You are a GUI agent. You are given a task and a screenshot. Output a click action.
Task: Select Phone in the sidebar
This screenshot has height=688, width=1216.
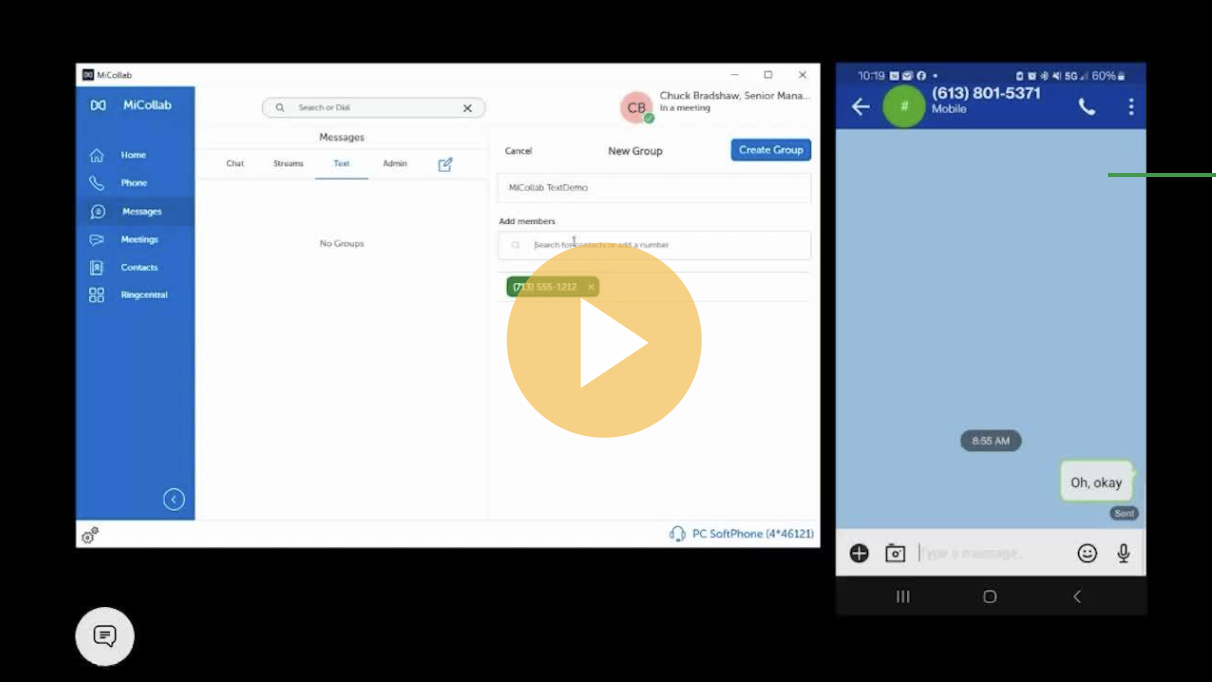133,183
